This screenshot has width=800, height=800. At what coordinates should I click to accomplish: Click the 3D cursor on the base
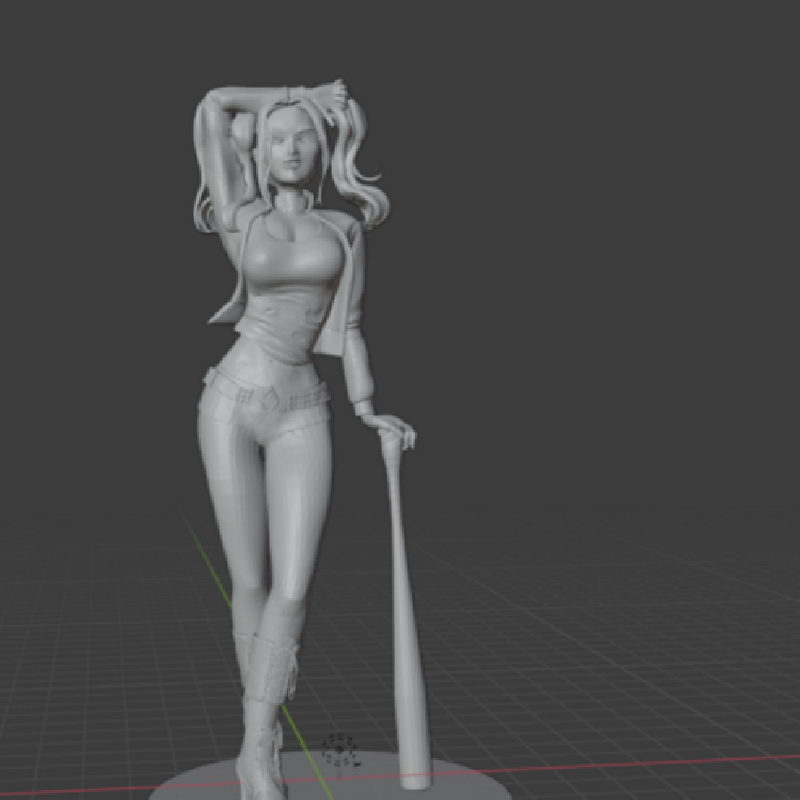point(340,750)
